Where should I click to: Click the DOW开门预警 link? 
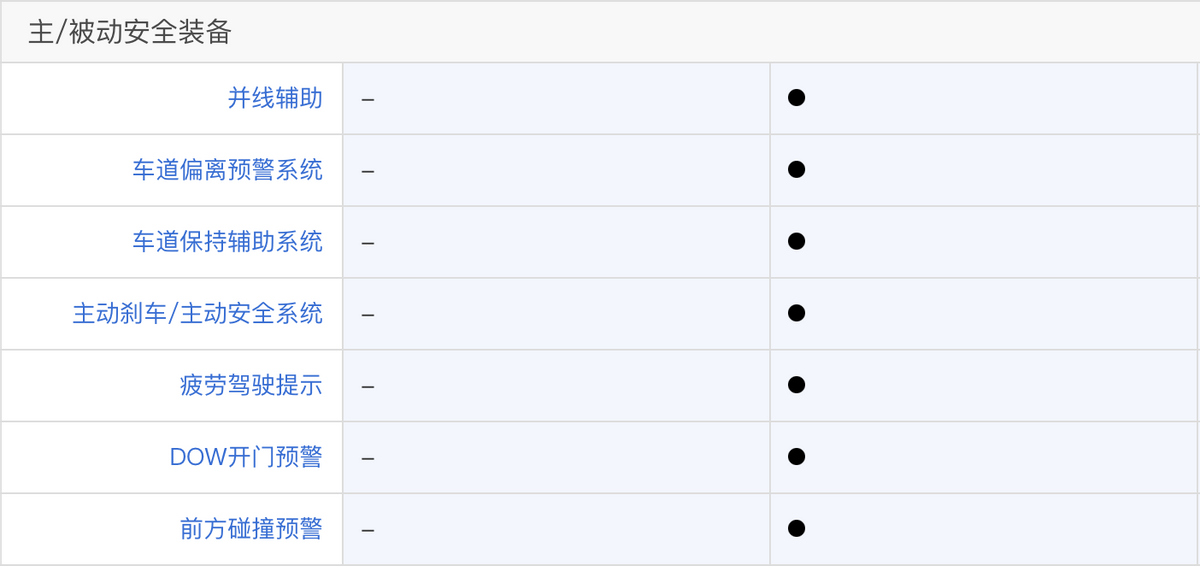[246, 458]
